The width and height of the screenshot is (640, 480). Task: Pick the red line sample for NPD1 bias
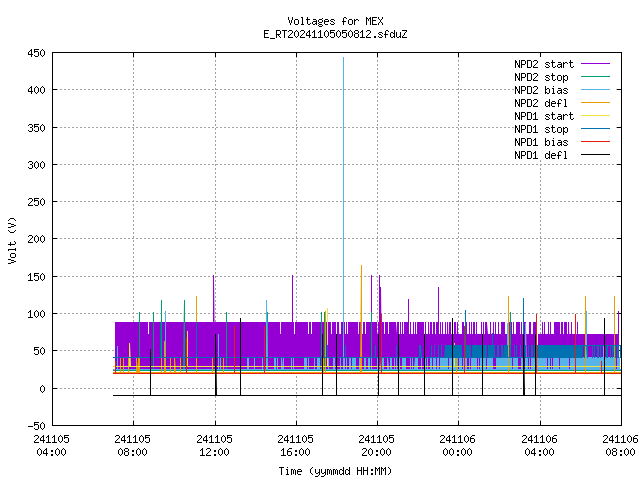coord(595,142)
